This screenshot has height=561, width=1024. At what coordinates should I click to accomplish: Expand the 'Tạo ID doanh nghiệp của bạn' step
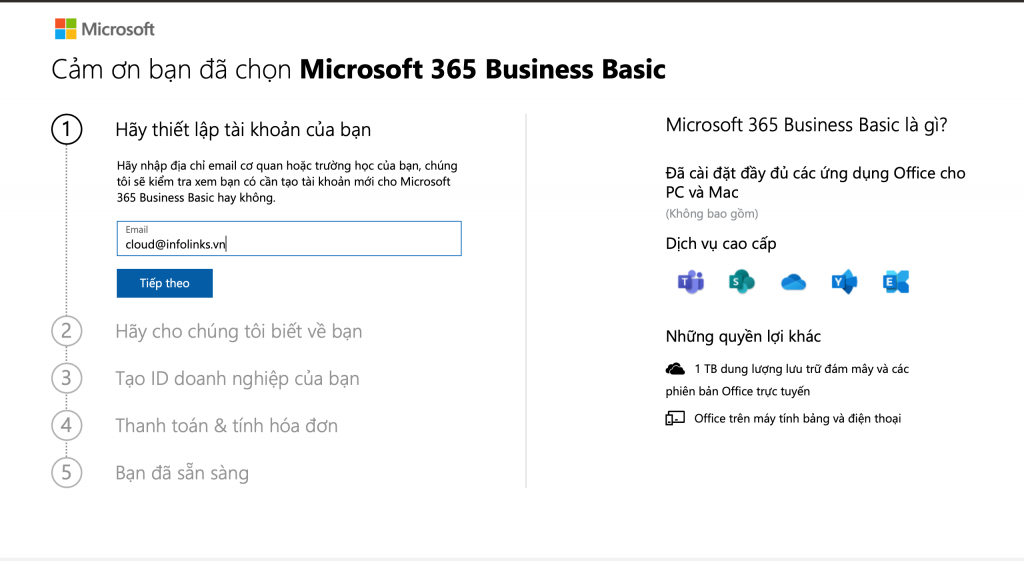[x=237, y=378]
